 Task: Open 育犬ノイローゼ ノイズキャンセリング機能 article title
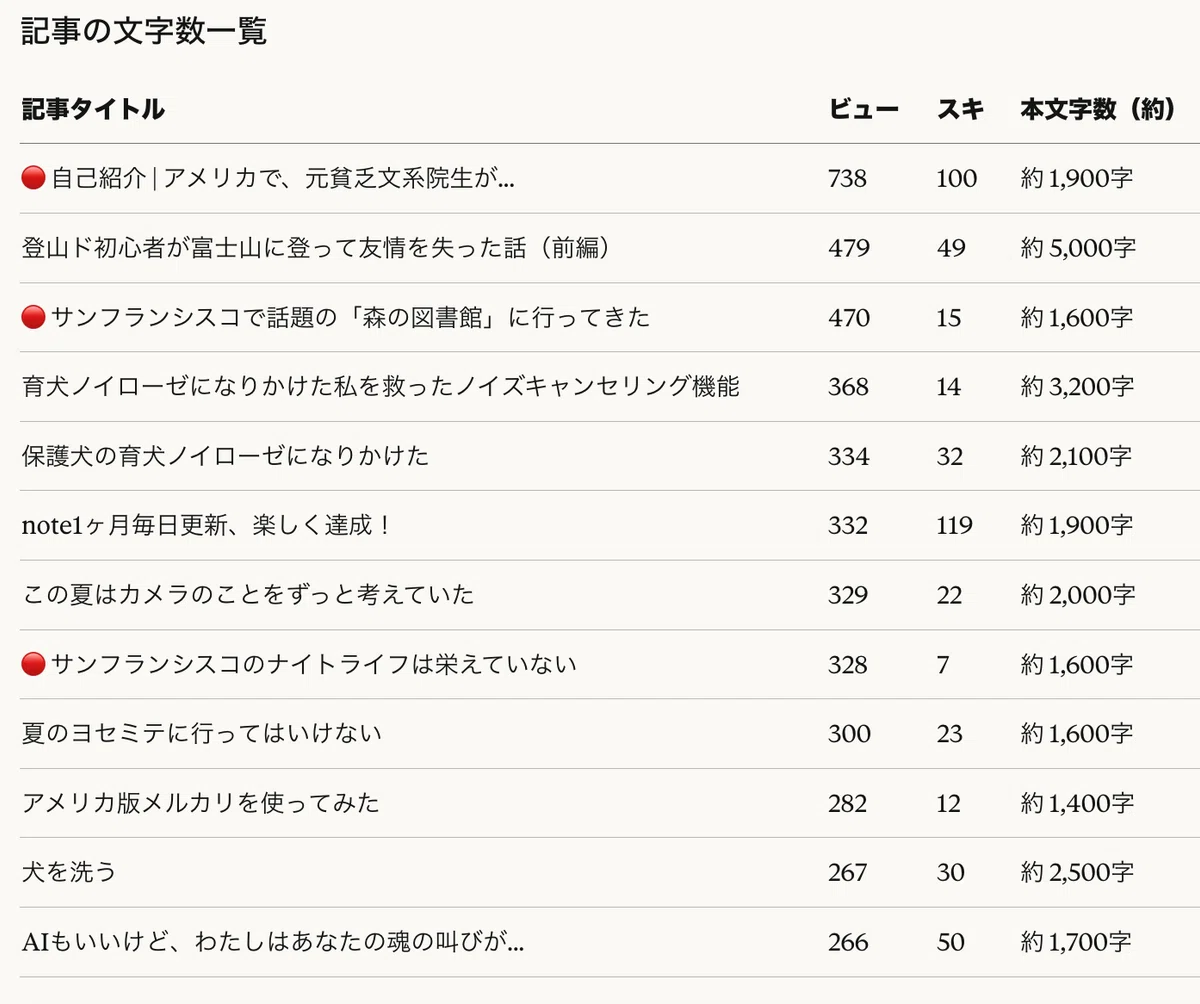tap(381, 386)
